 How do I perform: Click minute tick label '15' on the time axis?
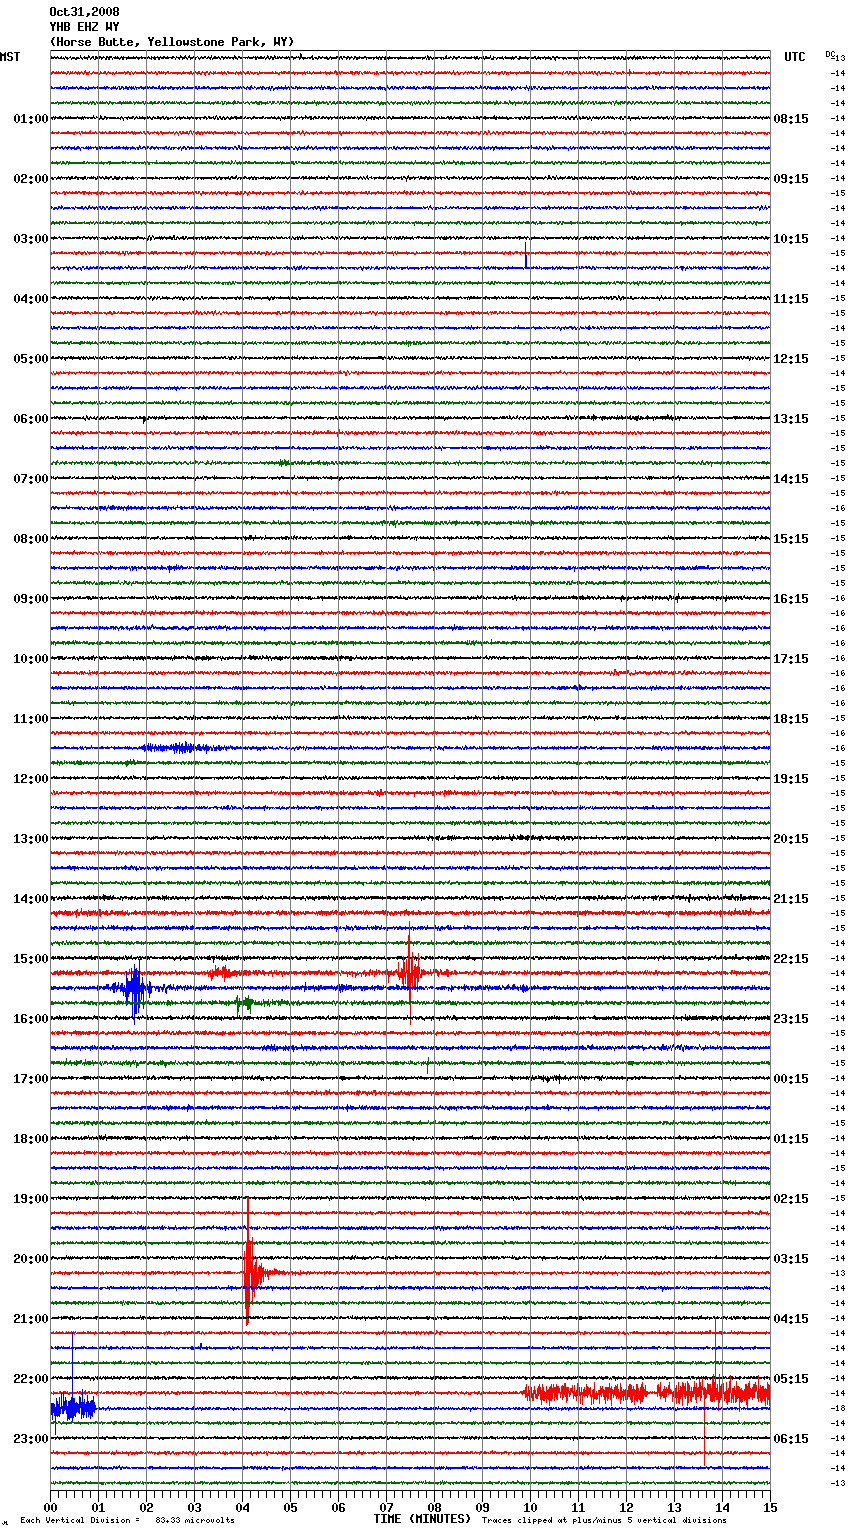[770, 1508]
